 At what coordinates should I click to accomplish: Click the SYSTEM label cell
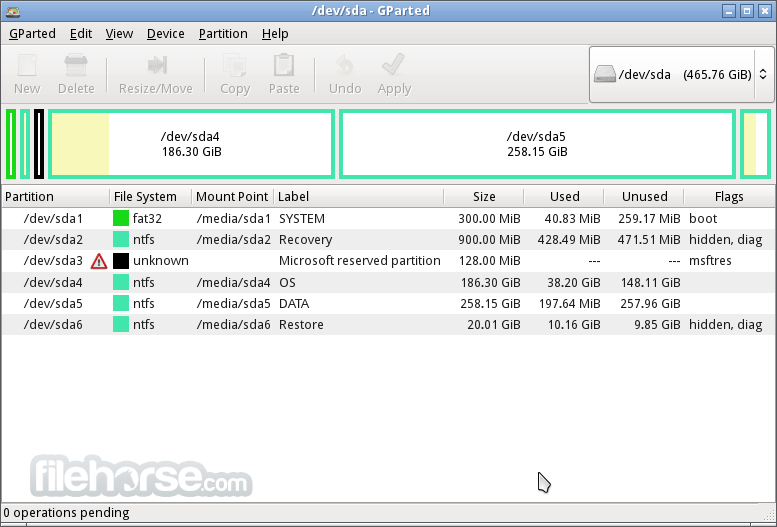pyautogui.click(x=302, y=219)
